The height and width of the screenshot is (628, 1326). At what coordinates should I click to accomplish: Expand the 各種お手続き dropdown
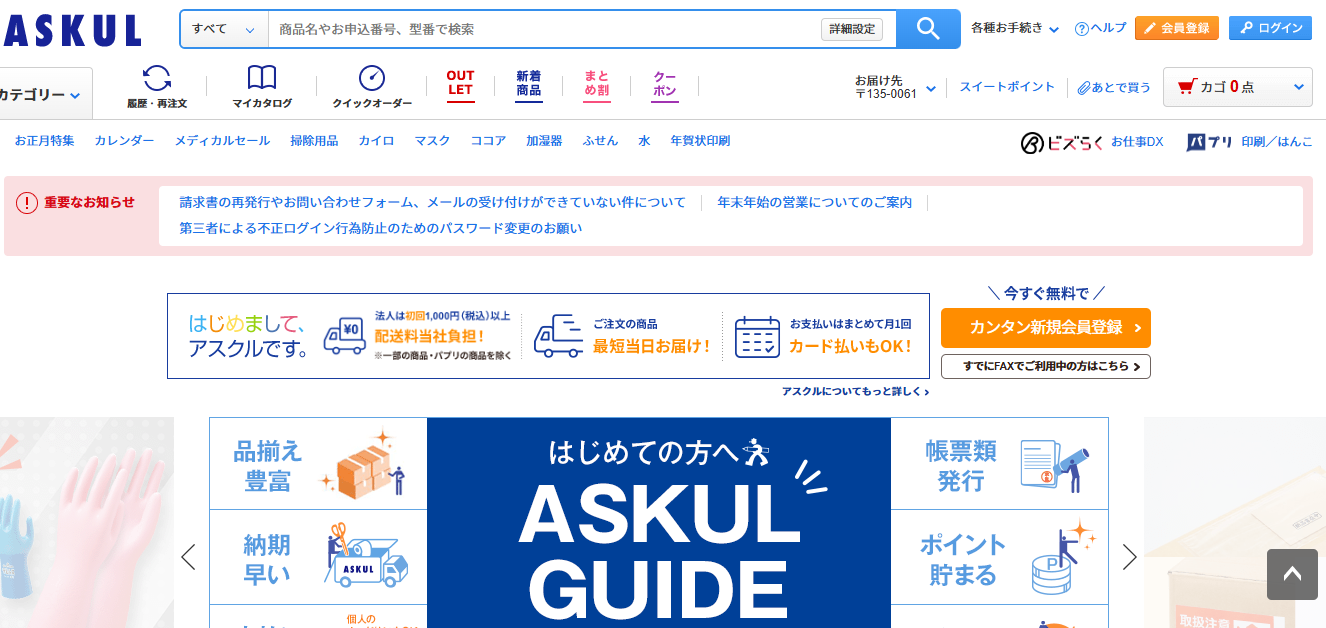[x=1014, y=29]
